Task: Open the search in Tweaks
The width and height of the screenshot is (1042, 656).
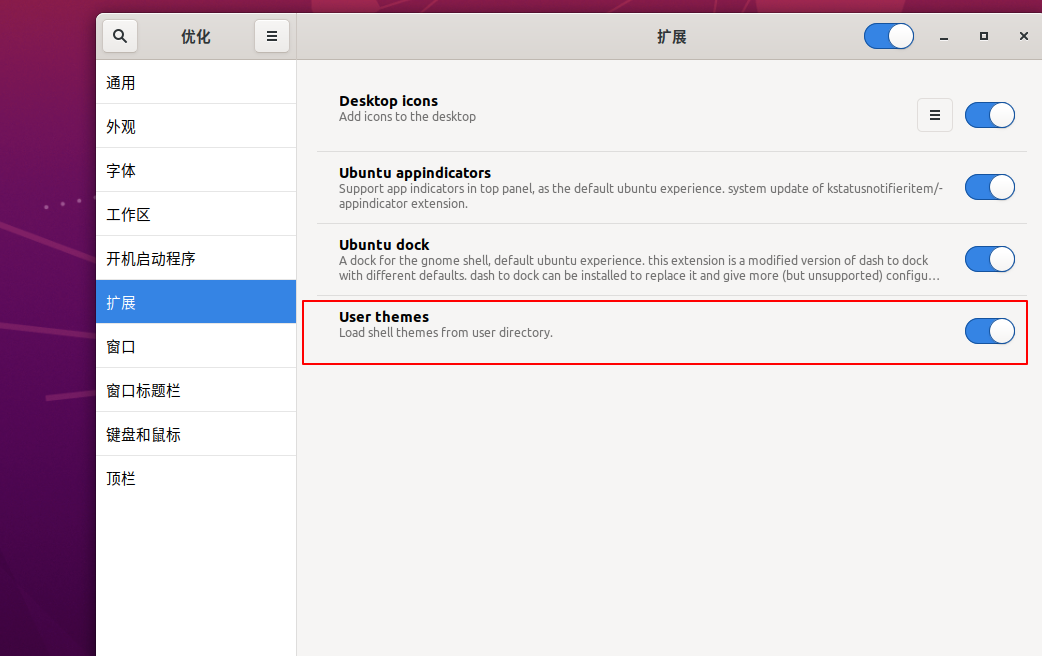Action: point(119,35)
